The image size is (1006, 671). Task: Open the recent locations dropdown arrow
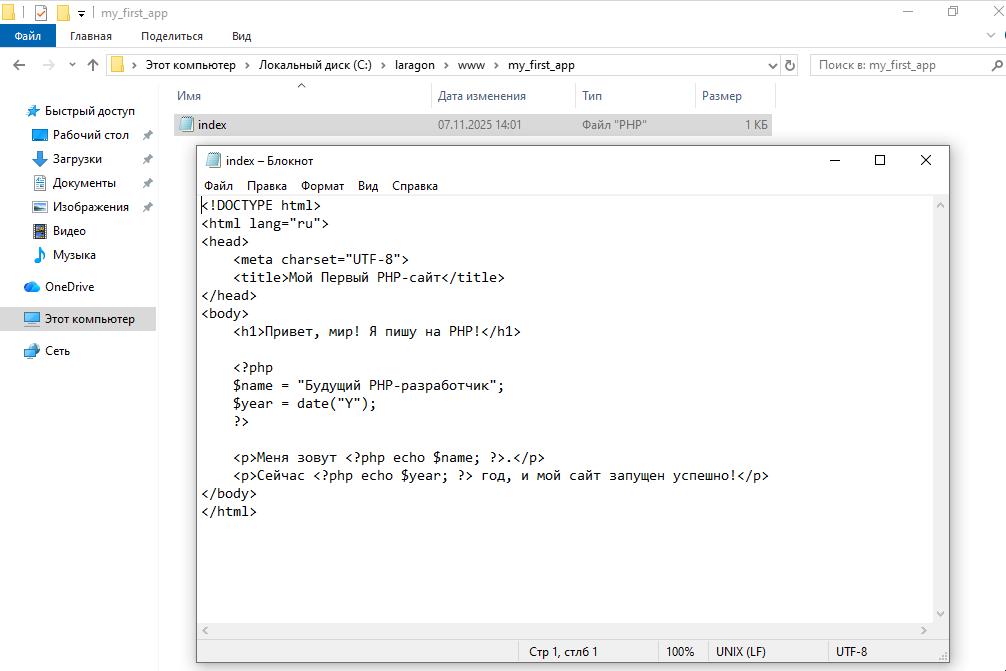[69, 65]
